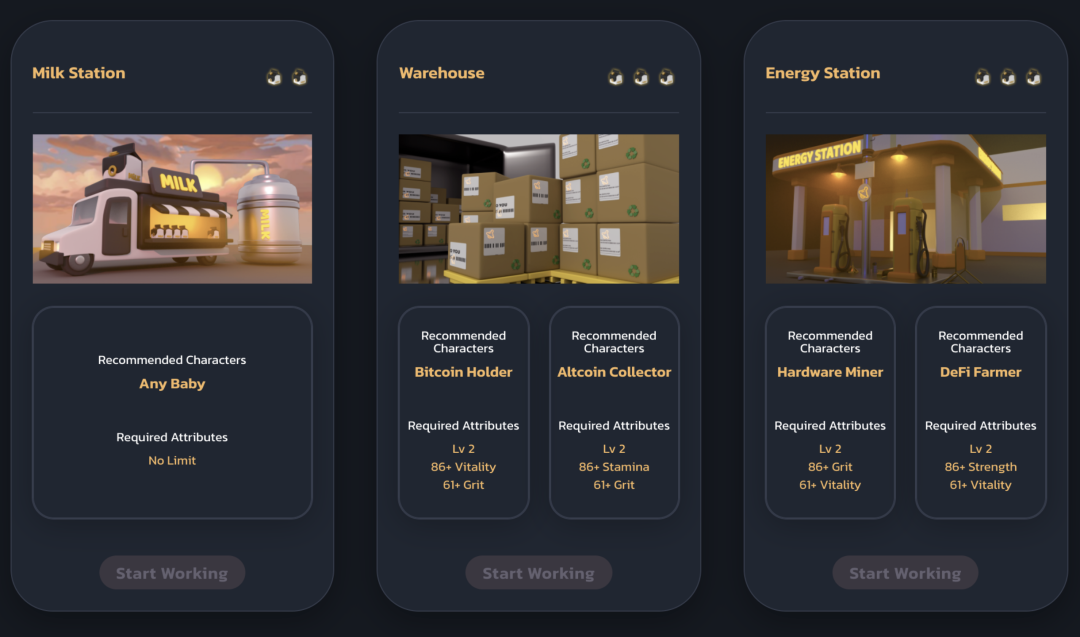Click Lv 2 under DeFi Farmer
Image resolution: width=1080 pixels, height=637 pixels.
981,449
